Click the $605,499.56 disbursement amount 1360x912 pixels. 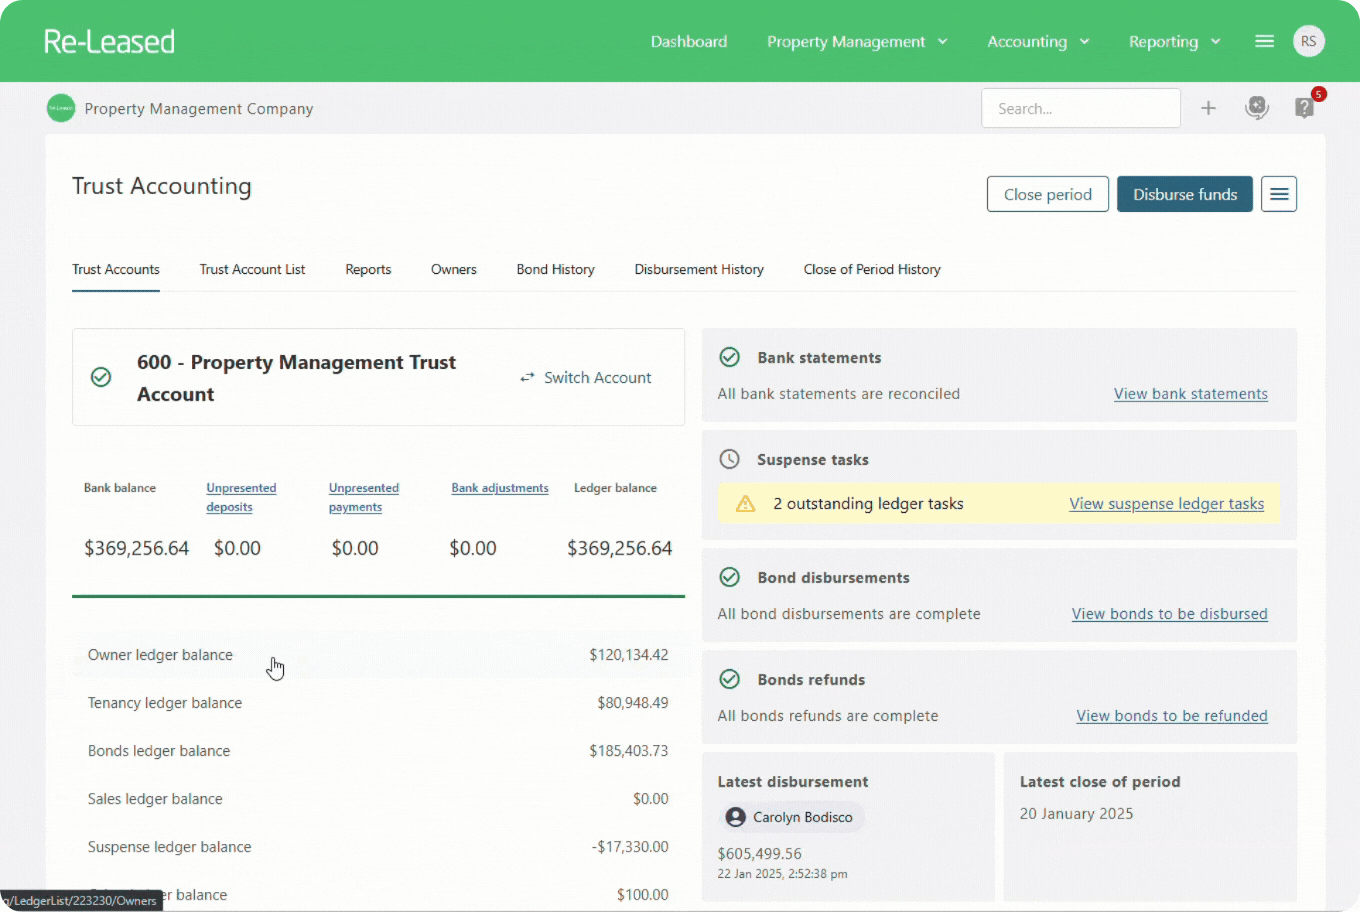point(759,854)
